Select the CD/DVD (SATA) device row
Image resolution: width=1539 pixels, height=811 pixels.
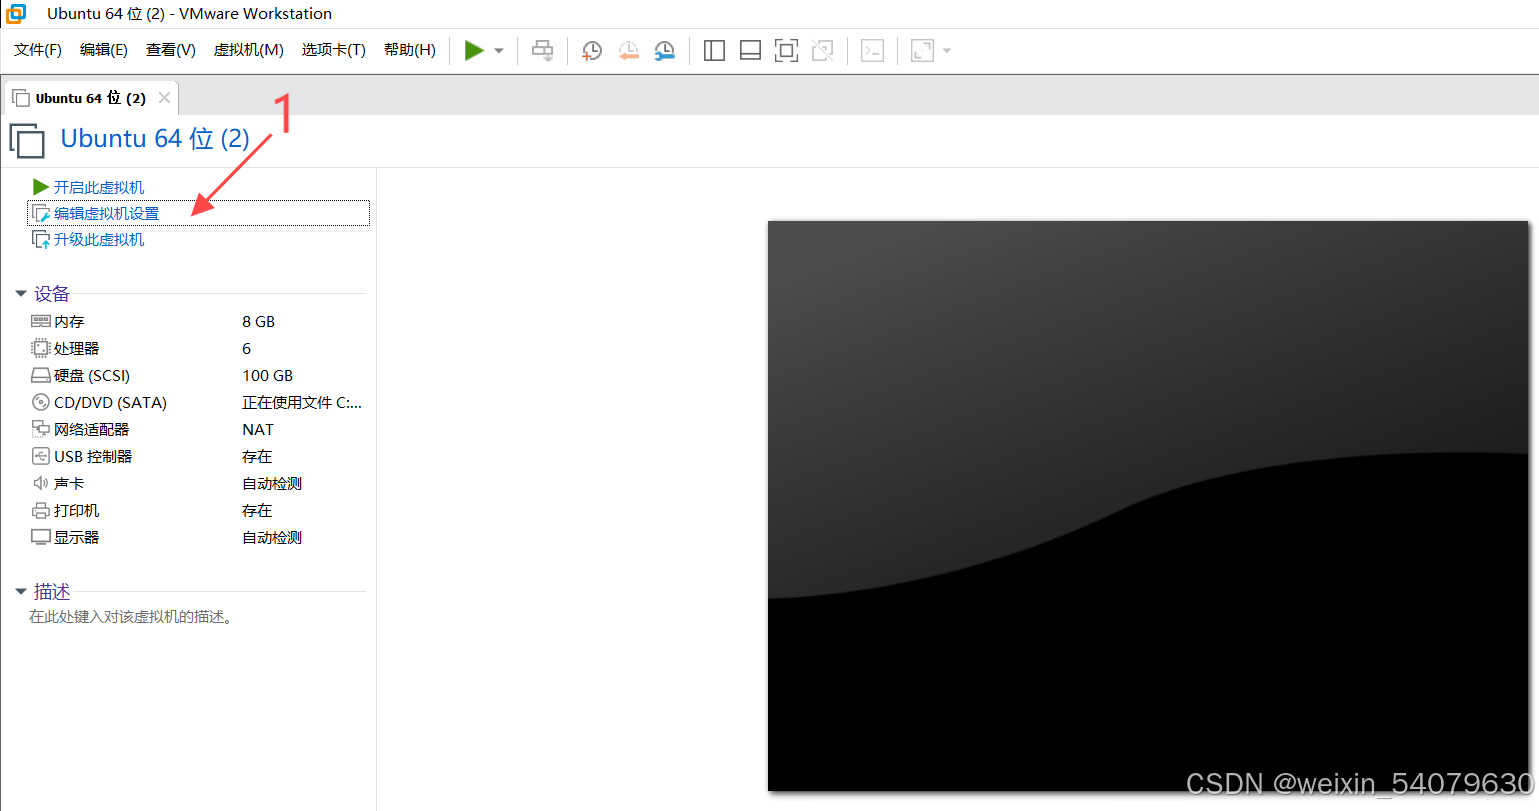tap(197, 402)
